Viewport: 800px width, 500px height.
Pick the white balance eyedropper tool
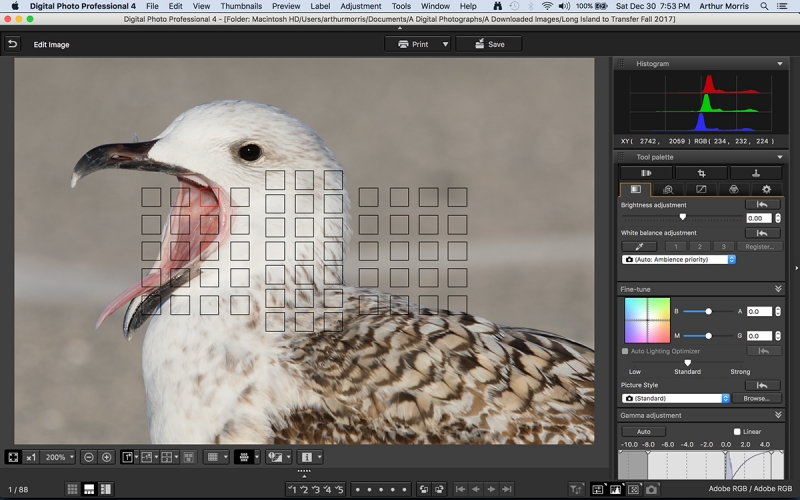click(639, 246)
